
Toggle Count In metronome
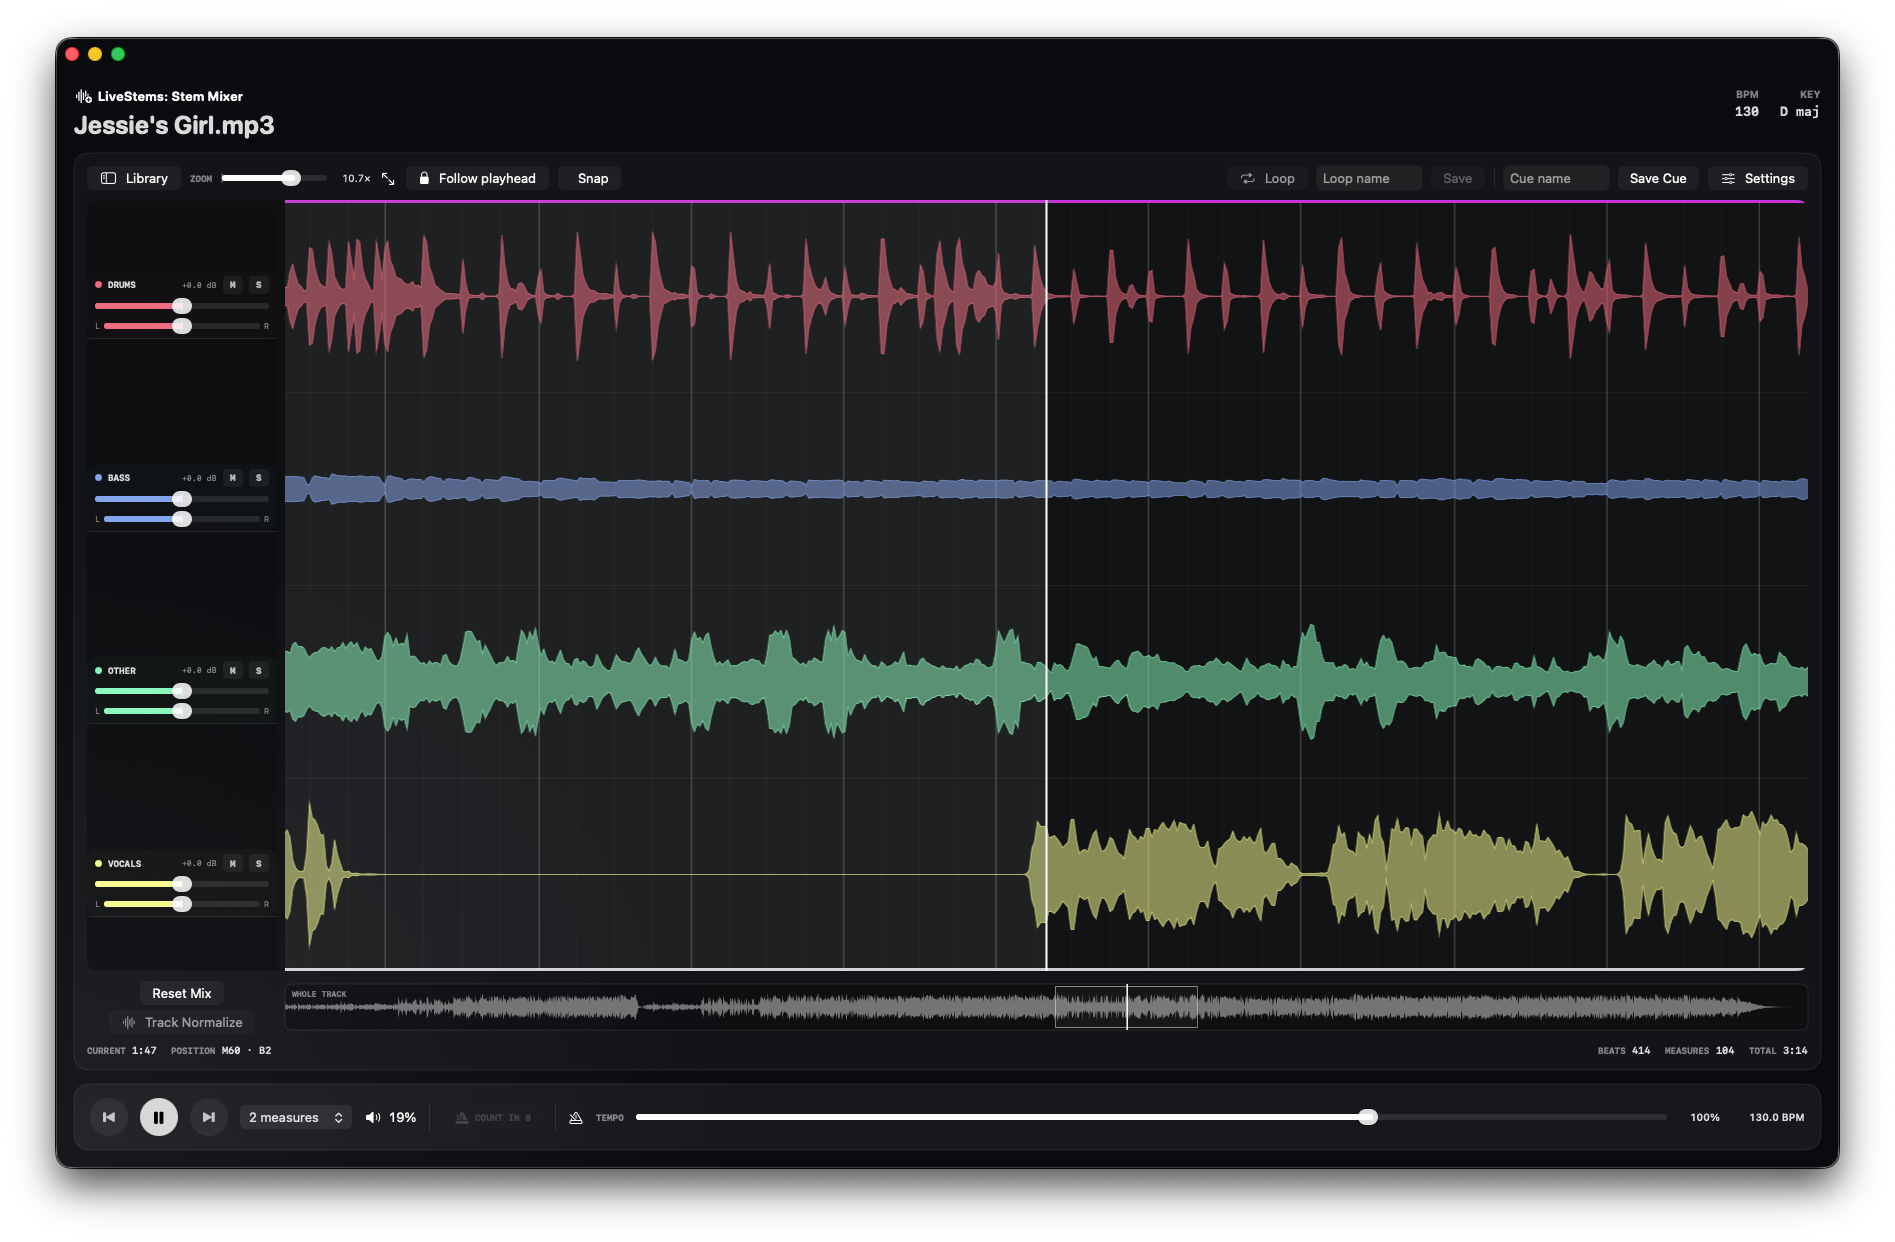(494, 1118)
